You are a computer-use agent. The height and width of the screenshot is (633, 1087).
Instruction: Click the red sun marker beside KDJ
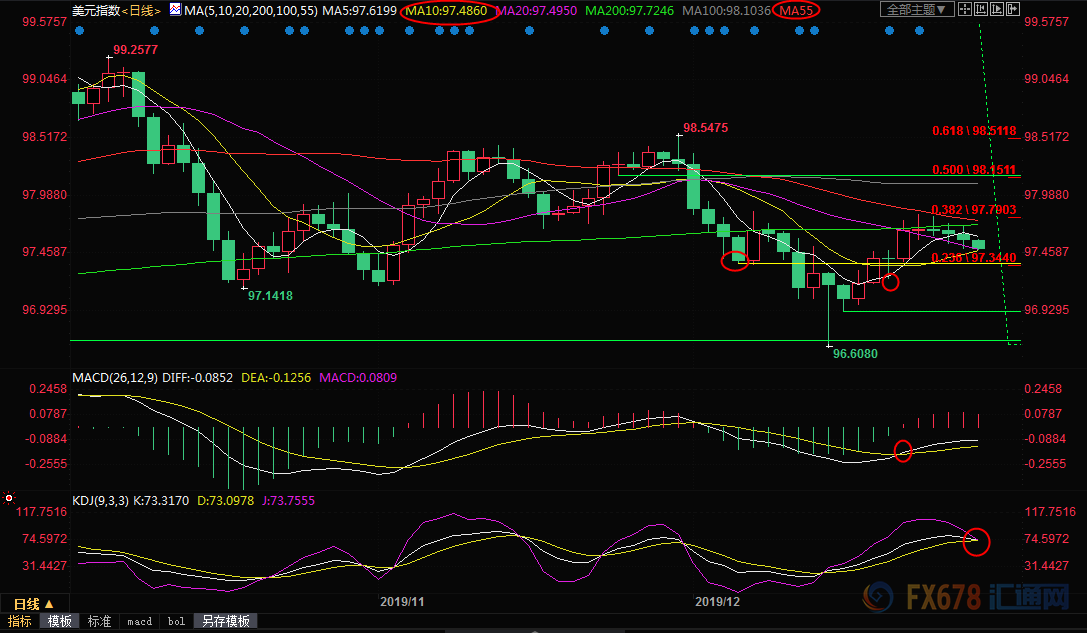click(x=9, y=497)
